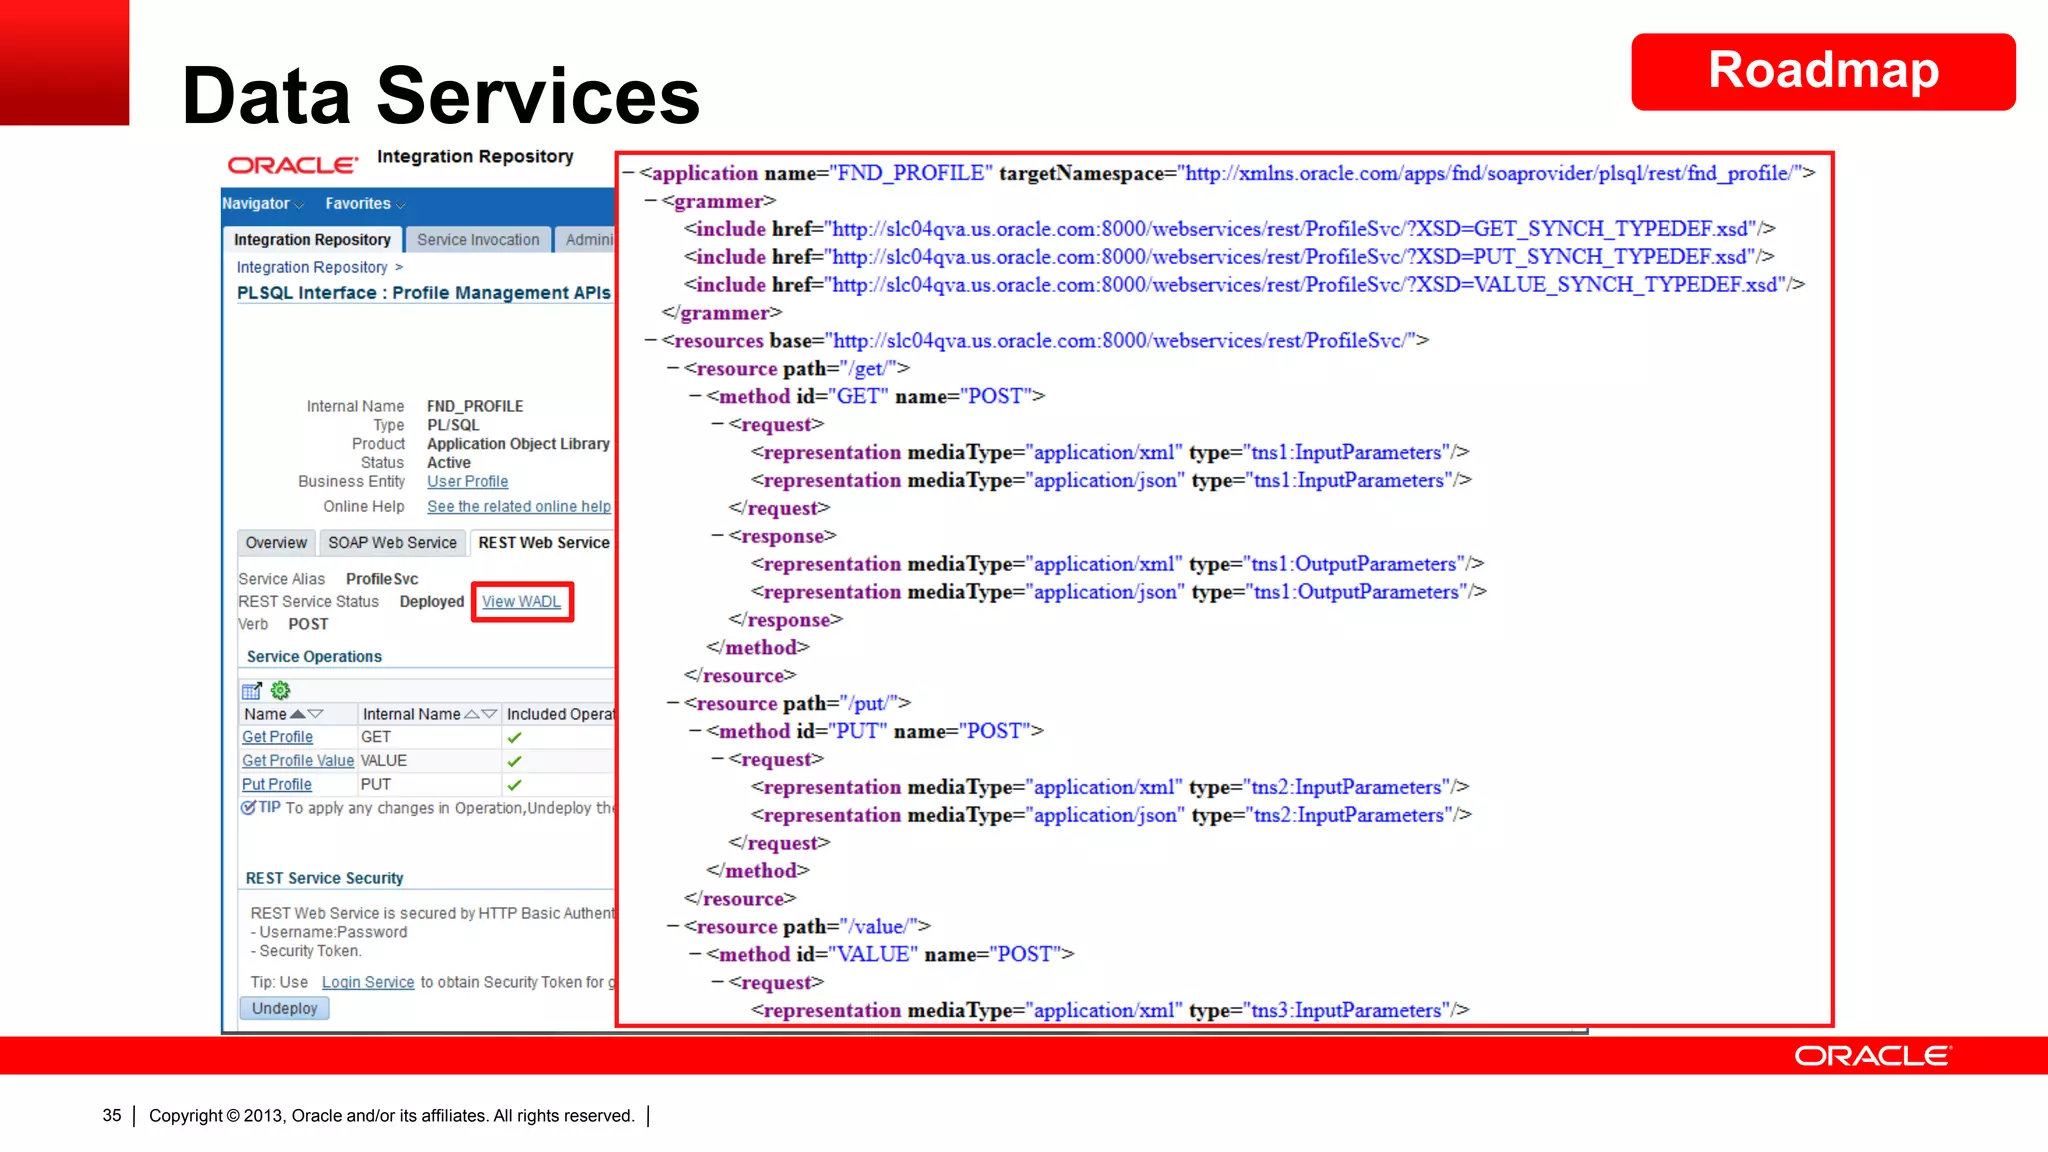
Task: Collapse the request node under method VALUE
Action: [718, 983]
